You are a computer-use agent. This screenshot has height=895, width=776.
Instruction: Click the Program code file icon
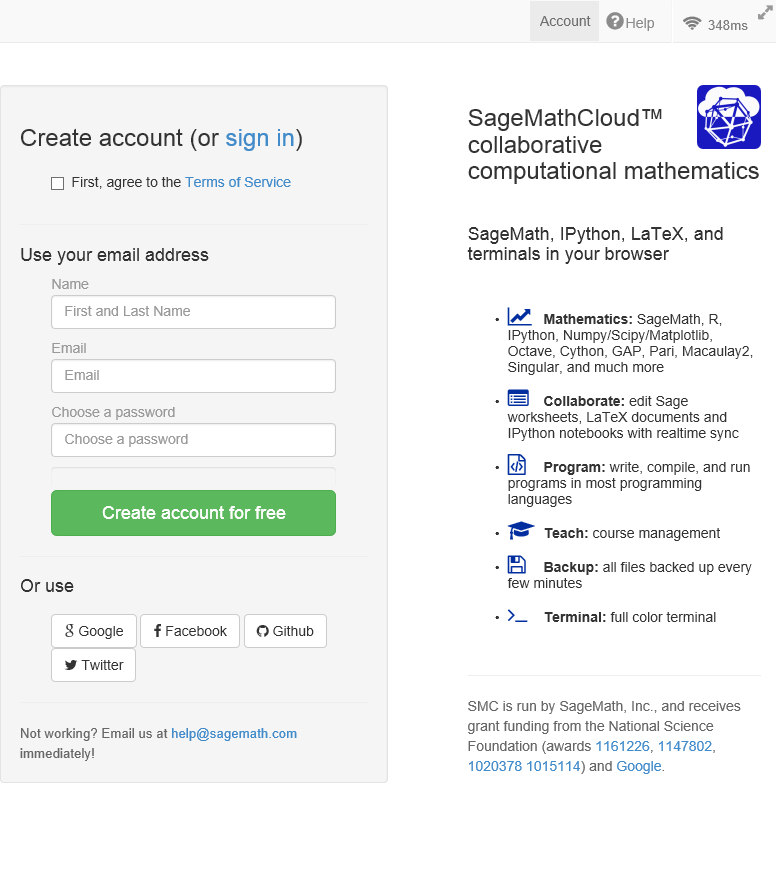(x=517, y=465)
